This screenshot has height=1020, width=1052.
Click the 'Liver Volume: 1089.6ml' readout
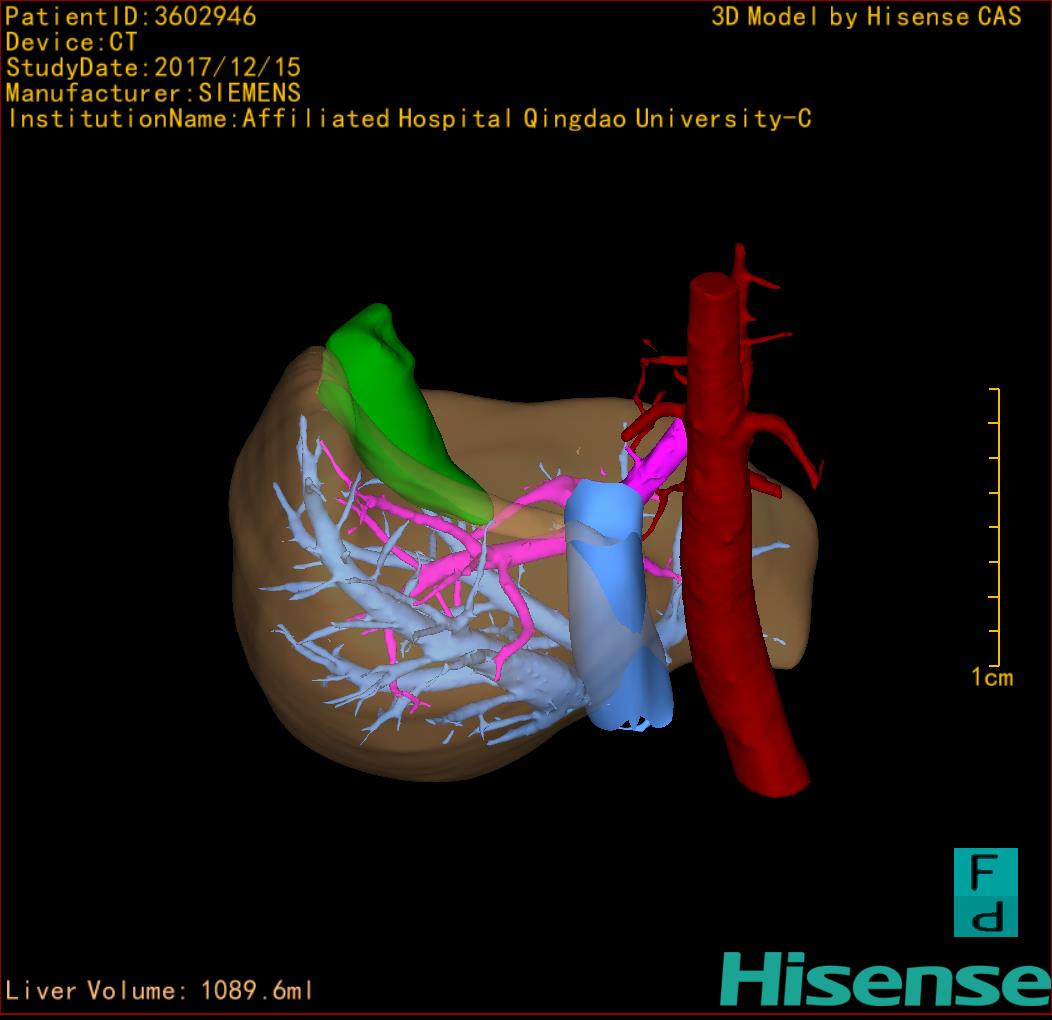coord(158,990)
